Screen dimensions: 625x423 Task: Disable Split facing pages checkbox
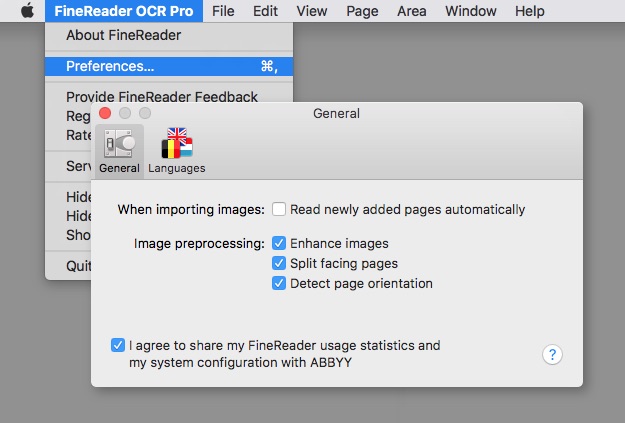[280, 263]
